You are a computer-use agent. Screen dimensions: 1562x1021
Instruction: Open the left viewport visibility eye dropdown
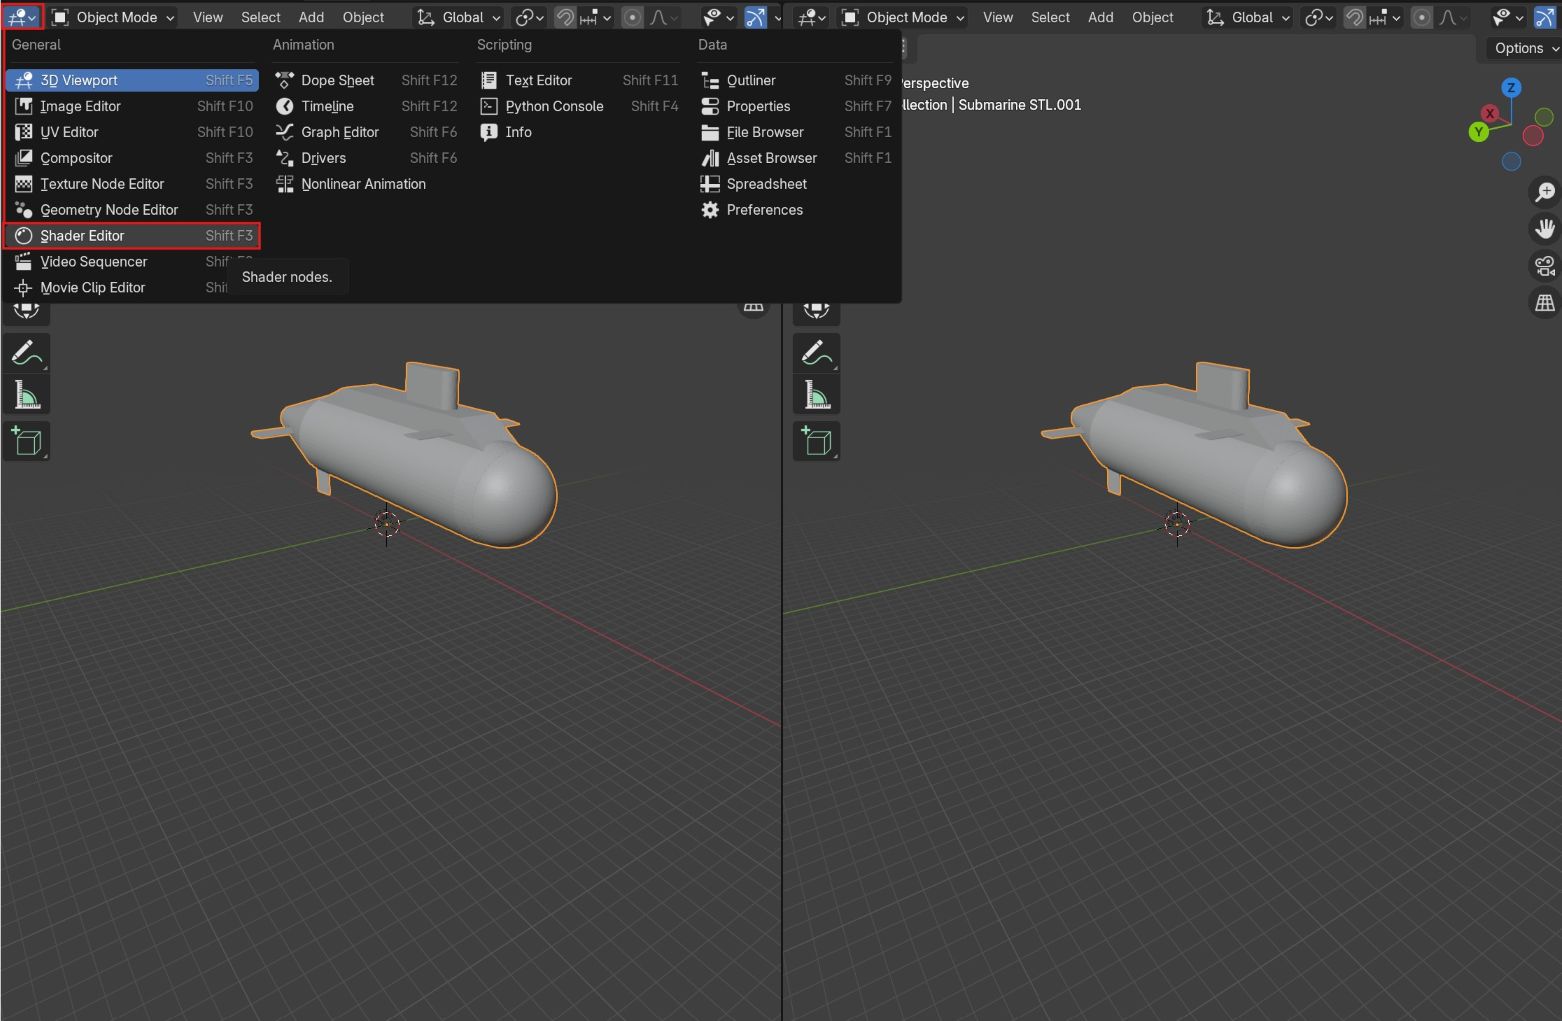click(x=719, y=17)
